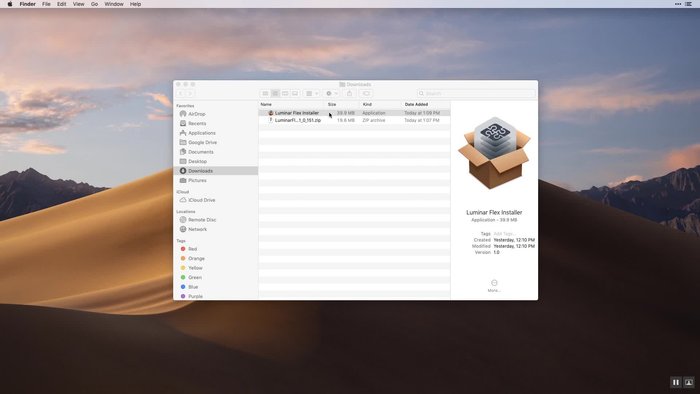Open Desktop in the sidebar

[x=197, y=162]
